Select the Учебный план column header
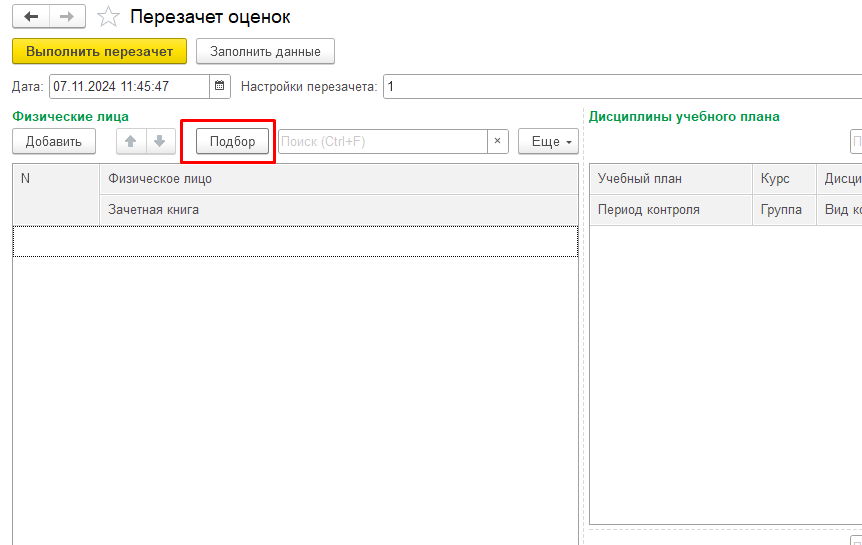862x545 pixels. (x=669, y=179)
